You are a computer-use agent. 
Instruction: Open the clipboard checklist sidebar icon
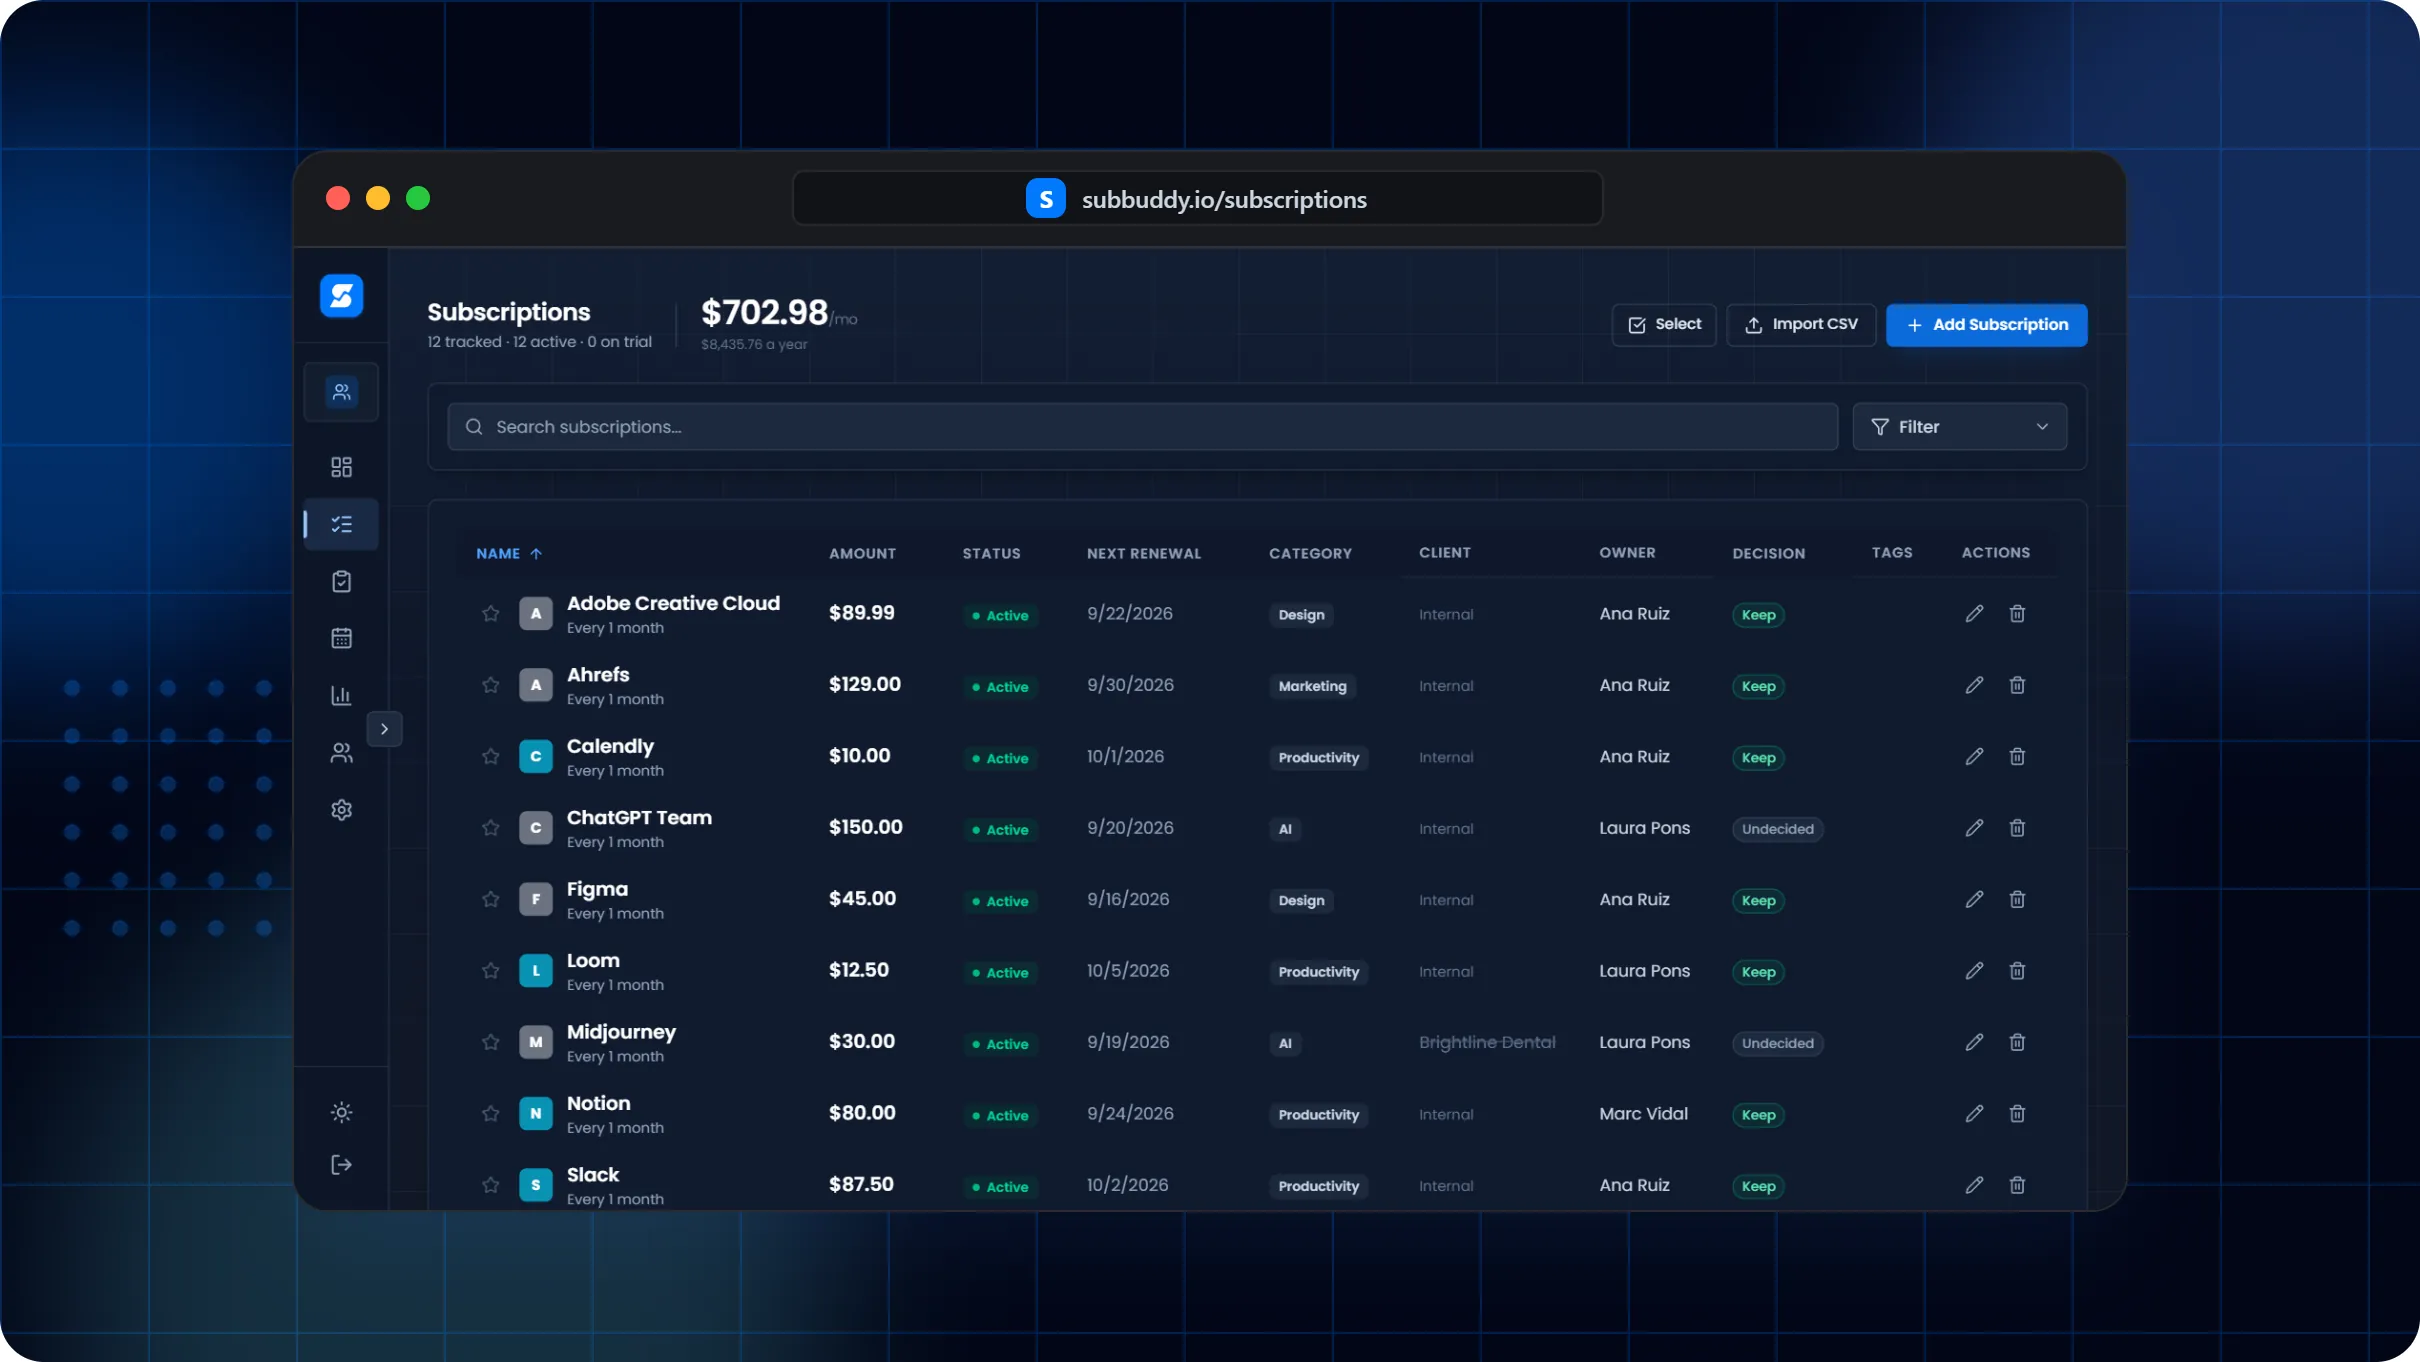click(x=341, y=581)
